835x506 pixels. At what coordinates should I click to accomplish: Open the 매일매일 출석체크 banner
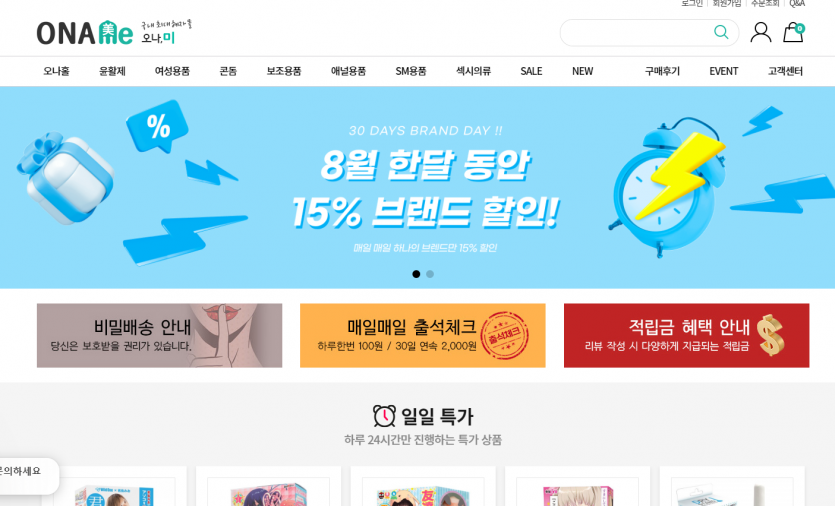point(423,336)
